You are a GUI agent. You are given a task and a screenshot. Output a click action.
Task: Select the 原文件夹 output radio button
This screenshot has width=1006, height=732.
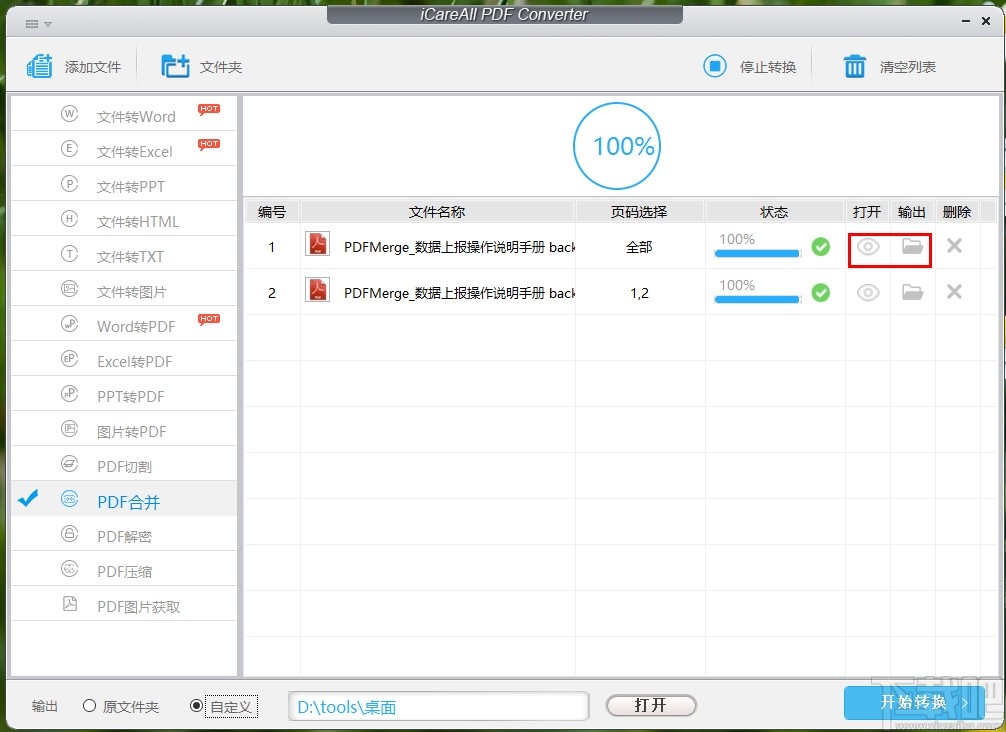tap(89, 706)
